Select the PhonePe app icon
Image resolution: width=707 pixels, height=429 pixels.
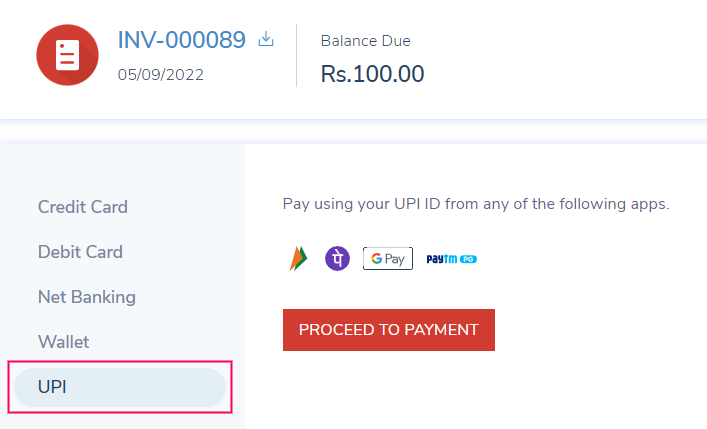pos(338,258)
